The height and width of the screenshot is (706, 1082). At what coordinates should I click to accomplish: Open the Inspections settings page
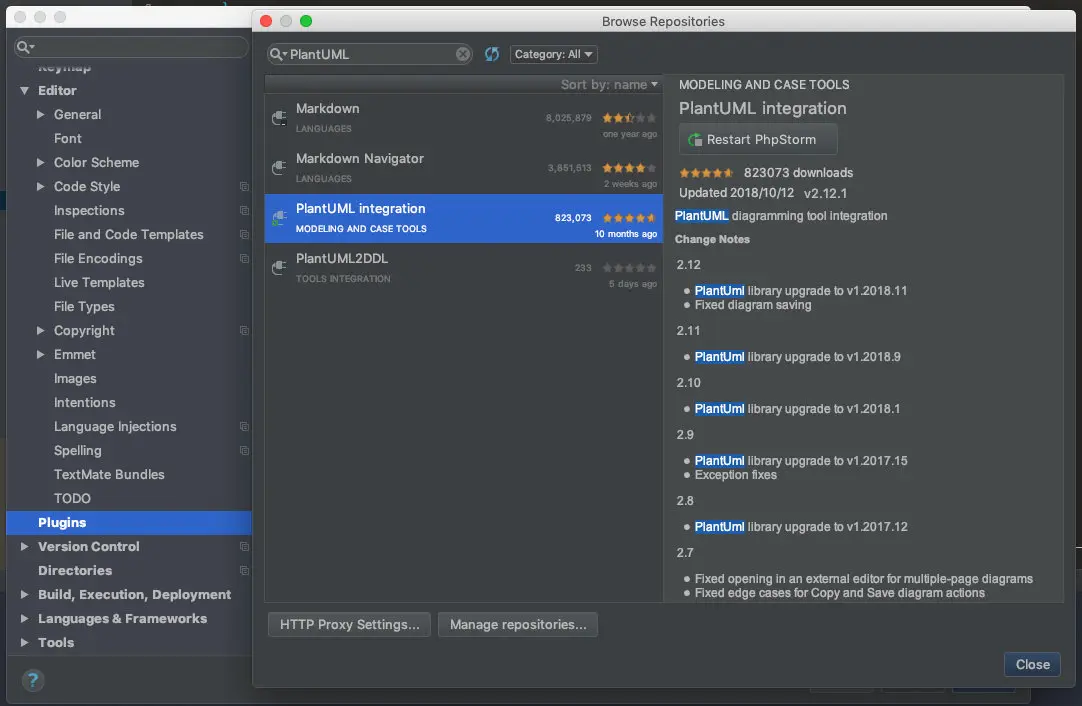pos(89,210)
